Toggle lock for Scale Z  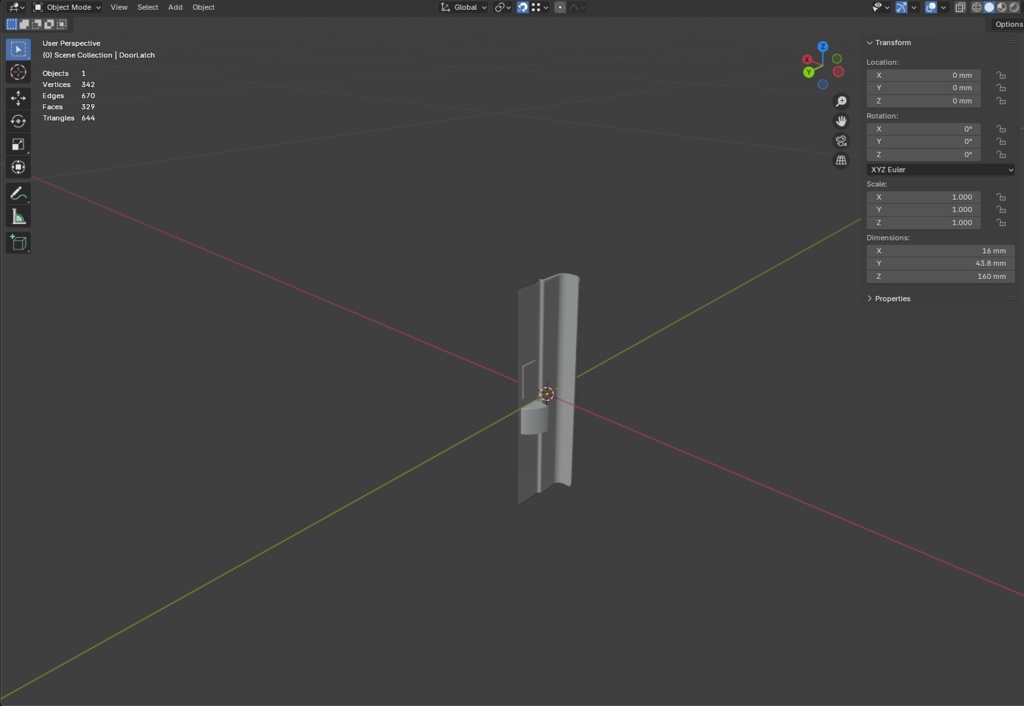click(1001, 223)
